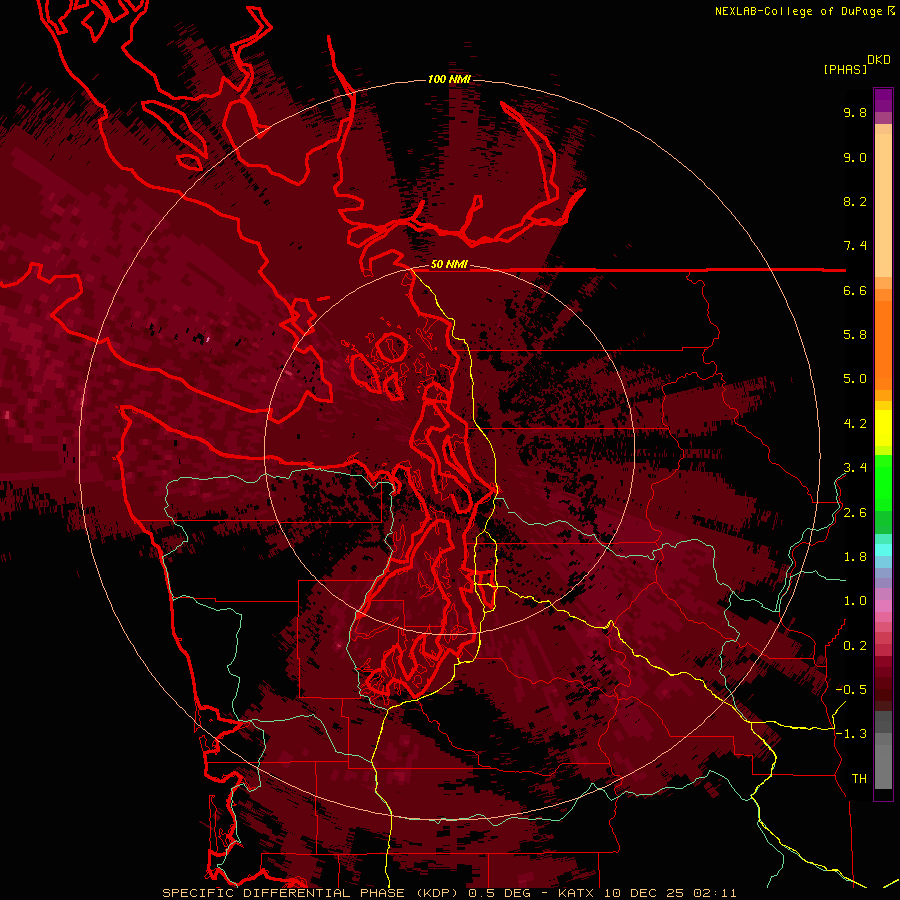Pick the bright green color bar segment

point(883,483)
